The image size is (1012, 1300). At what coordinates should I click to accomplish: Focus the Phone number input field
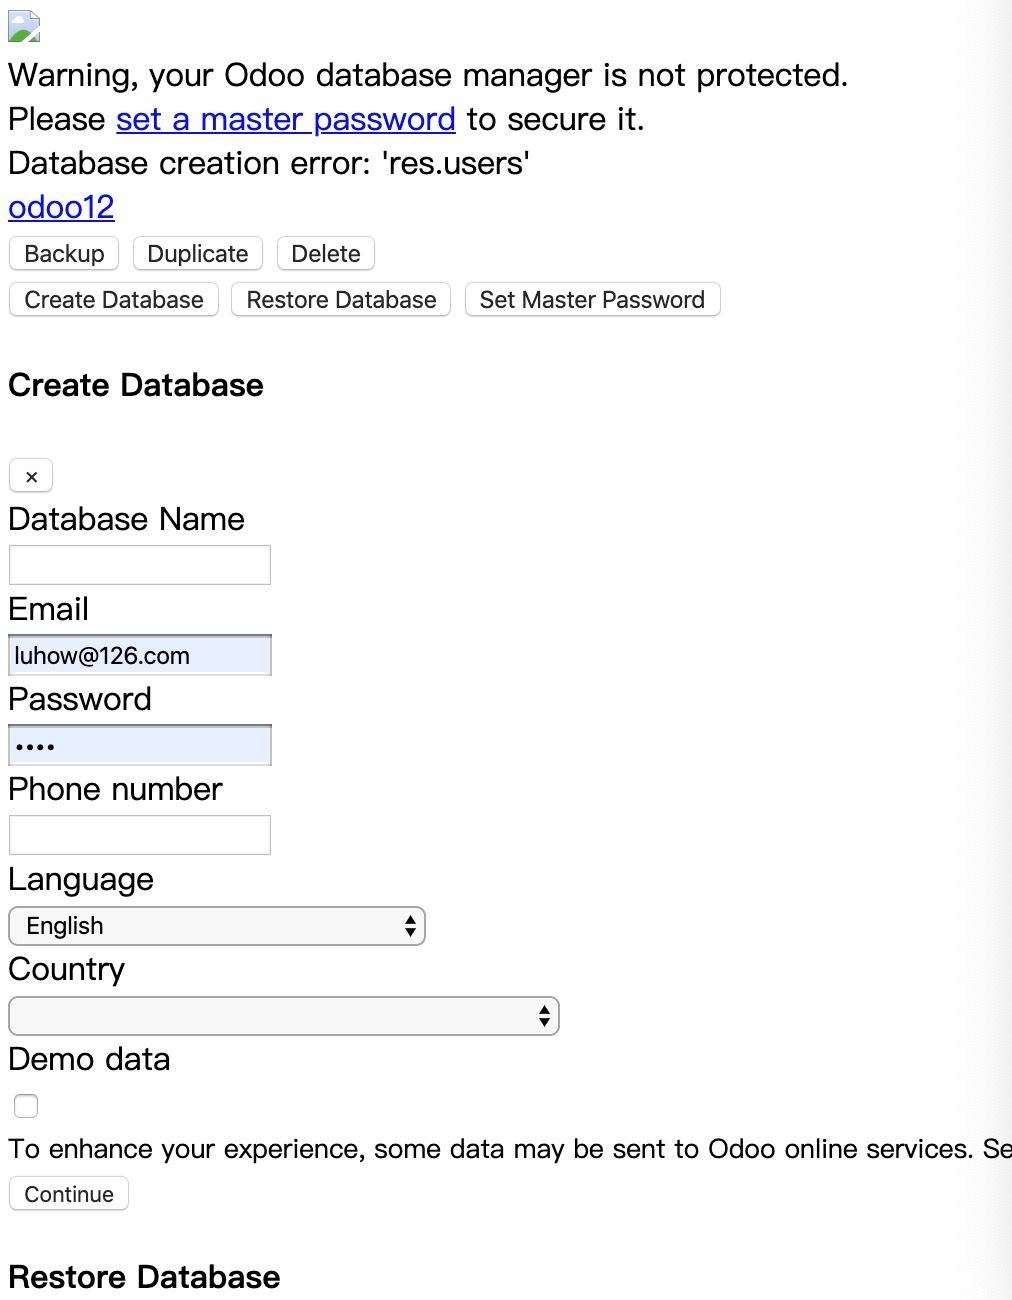tap(140, 835)
